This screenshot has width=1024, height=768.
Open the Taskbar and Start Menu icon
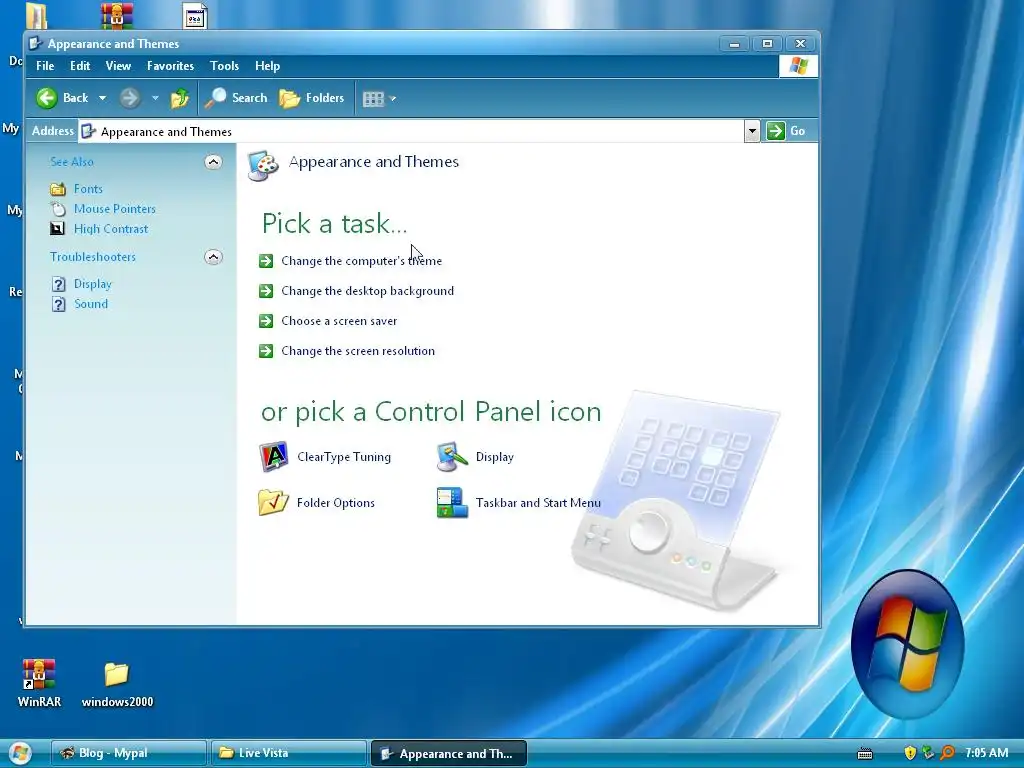pyautogui.click(x=452, y=503)
